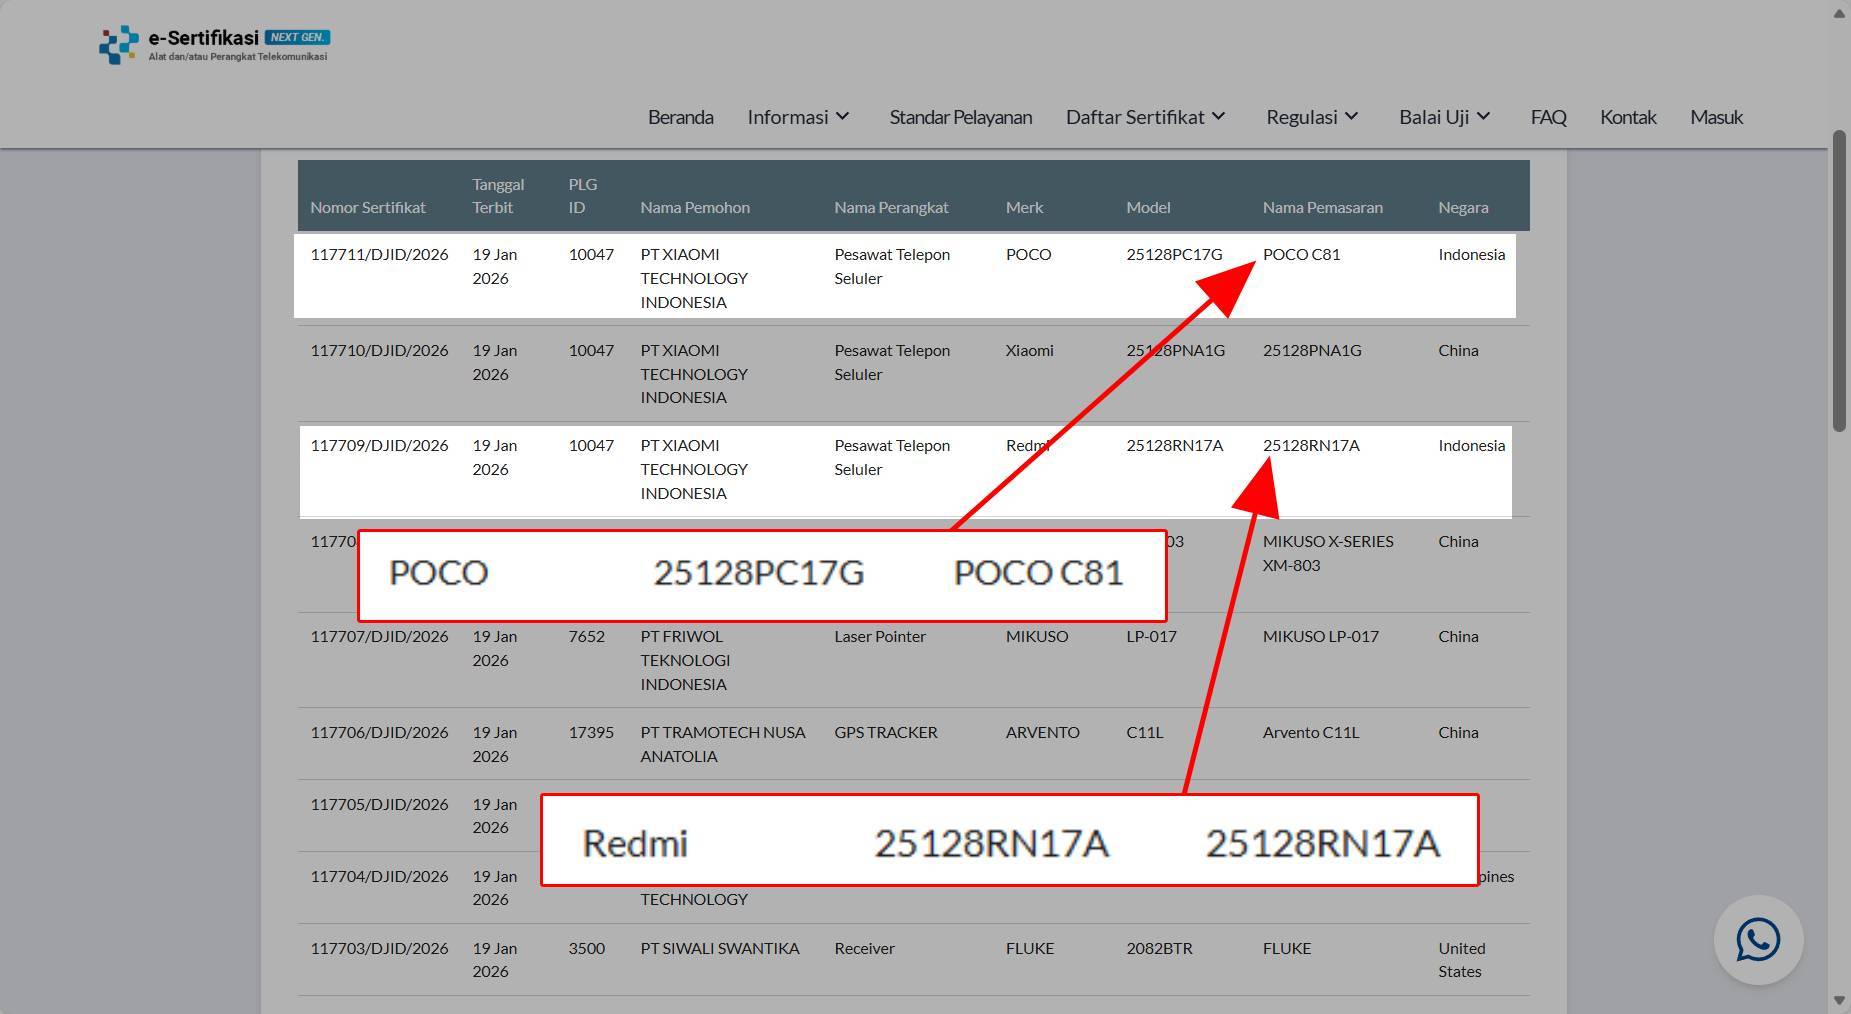Click the PT SIWALI SWANTIKA applicant
Image resolution: width=1851 pixels, height=1014 pixels.
pyautogui.click(x=720, y=948)
